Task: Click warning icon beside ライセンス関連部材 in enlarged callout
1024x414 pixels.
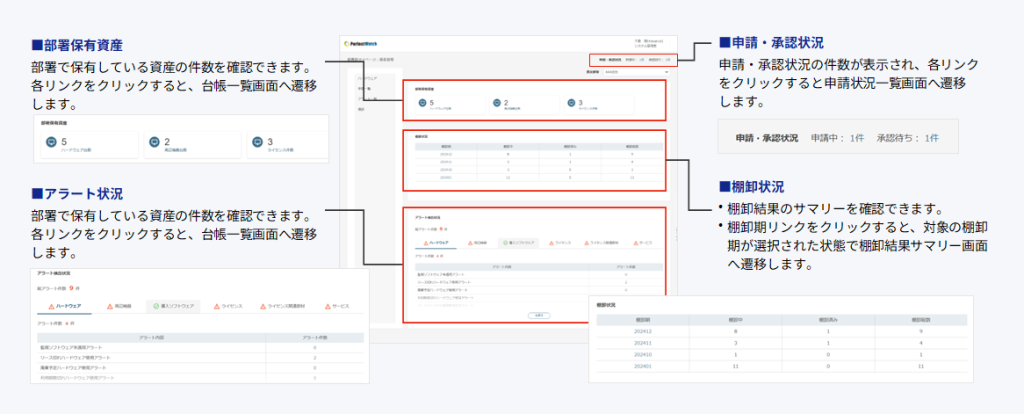Action: [x=264, y=305]
